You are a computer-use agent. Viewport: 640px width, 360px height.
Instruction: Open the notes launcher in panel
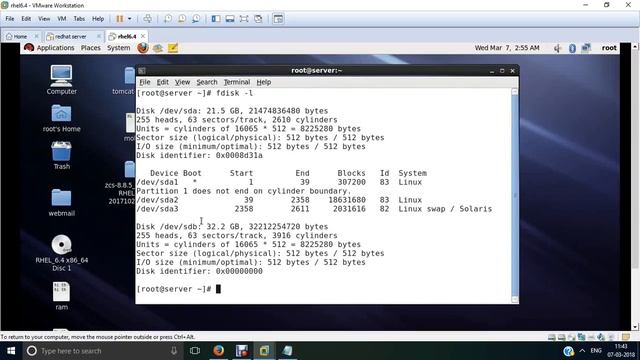tap(173, 48)
